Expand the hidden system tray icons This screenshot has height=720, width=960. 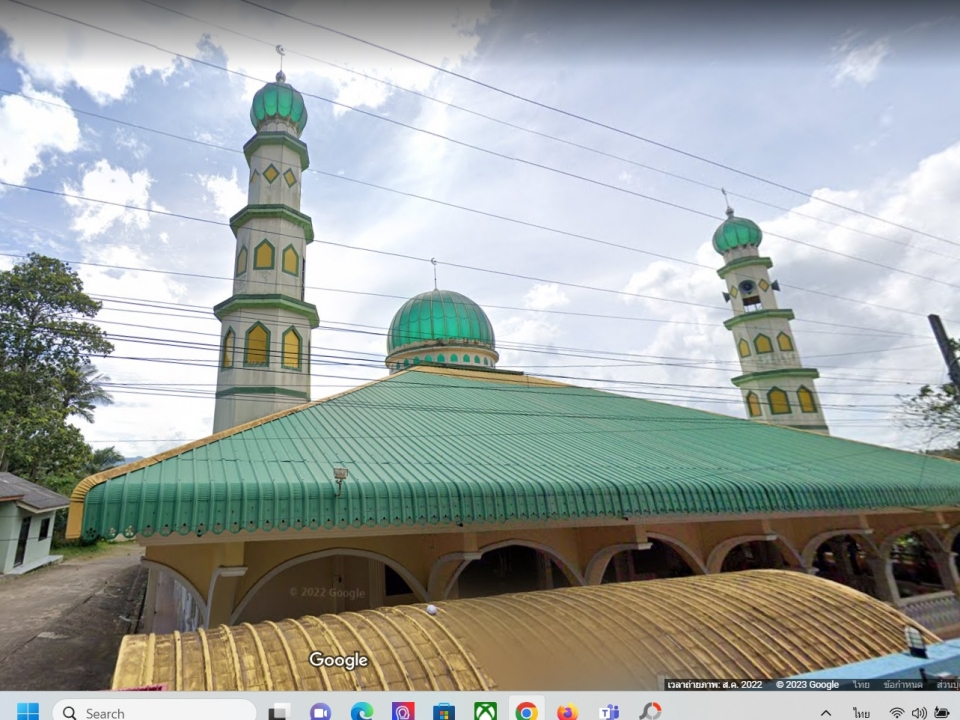[x=826, y=713]
